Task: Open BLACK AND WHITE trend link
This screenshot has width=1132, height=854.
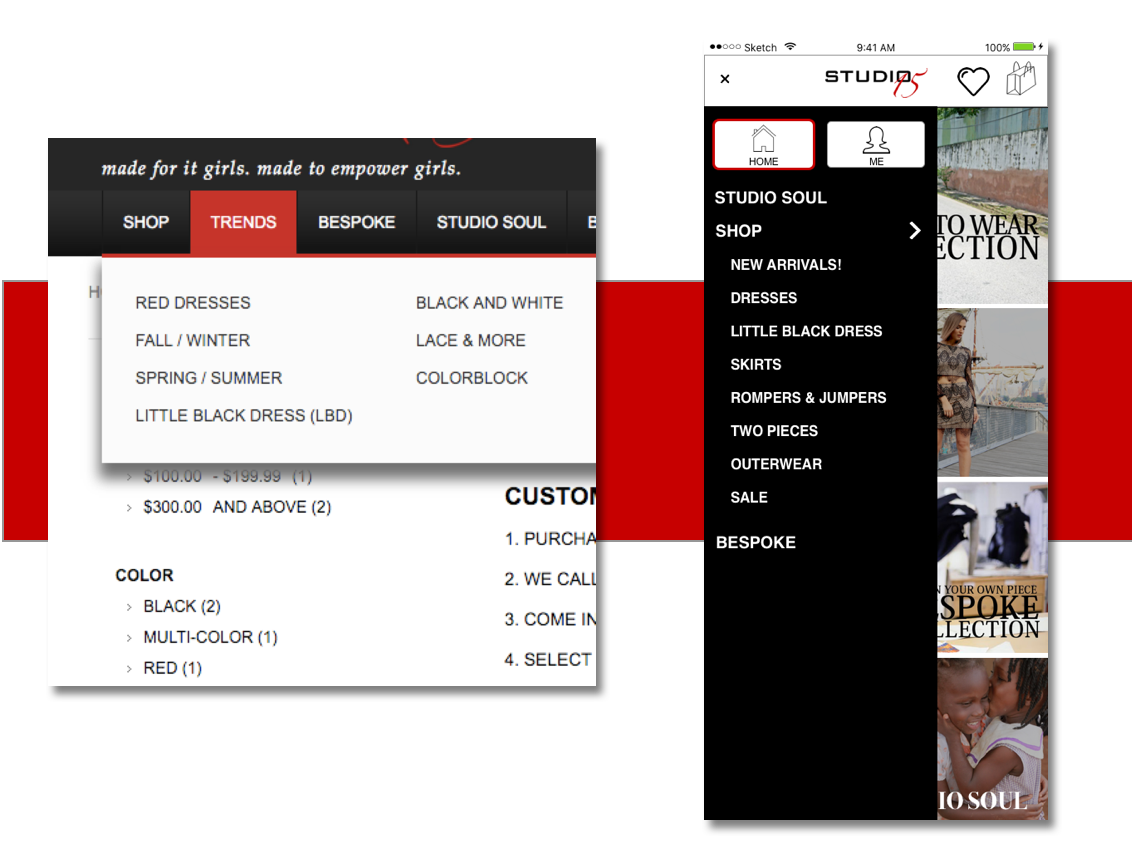Action: point(489,303)
